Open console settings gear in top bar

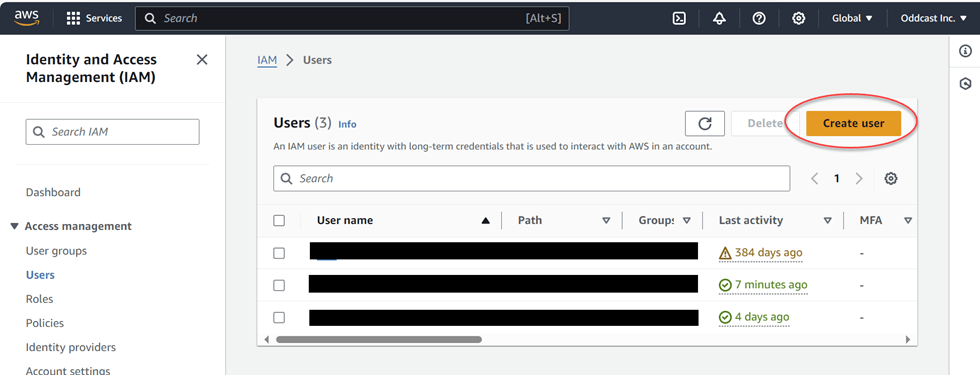pyautogui.click(x=798, y=18)
